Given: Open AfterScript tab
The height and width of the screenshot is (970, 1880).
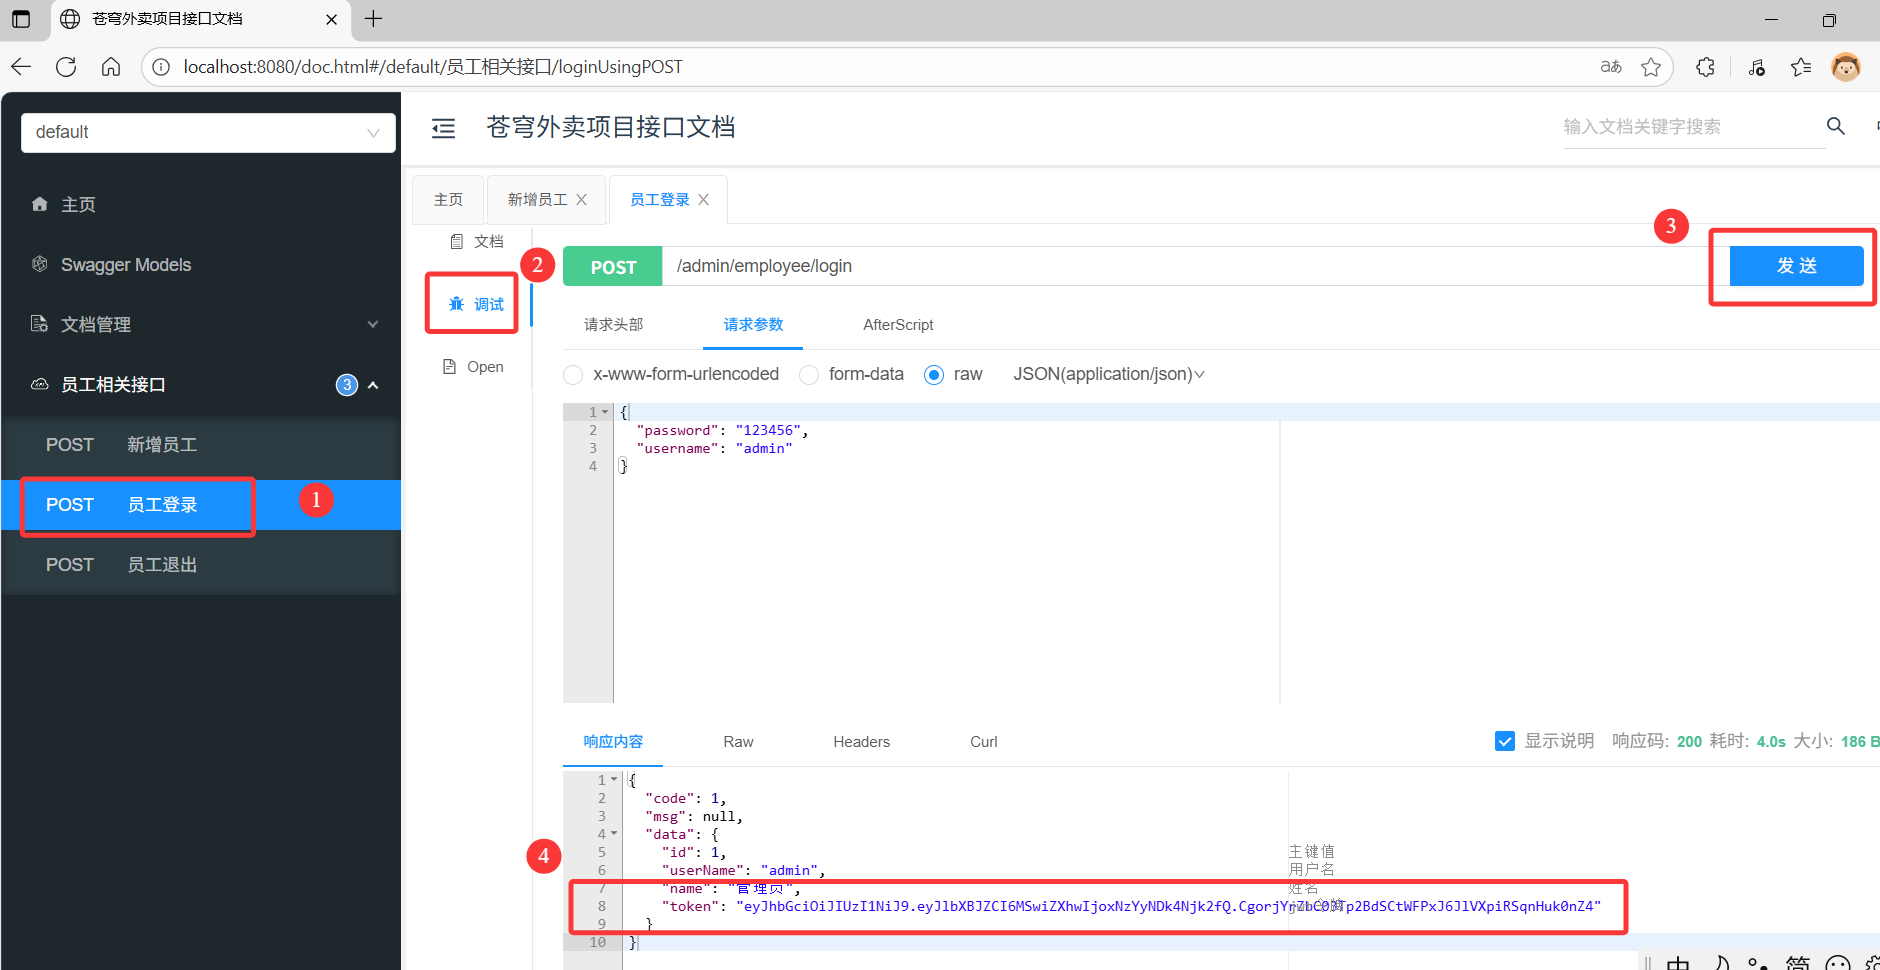Looking at the screenshot, I should pos(898,325).
